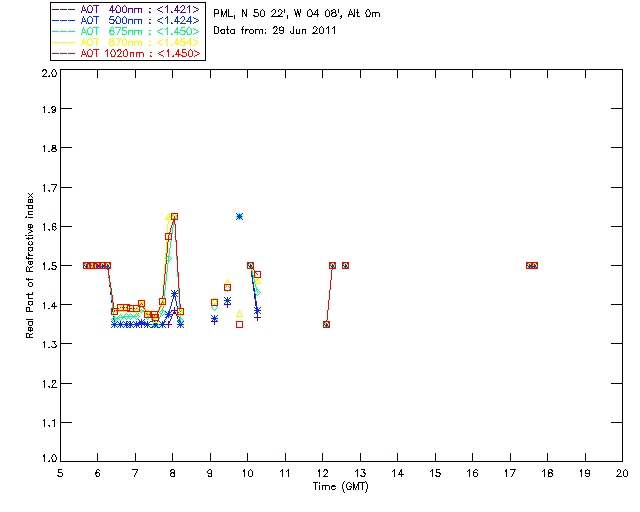The height and width of the screenshot is (512, 640).
Task: Click the 1.4 y-axis tick label
Action: (49, 305)
